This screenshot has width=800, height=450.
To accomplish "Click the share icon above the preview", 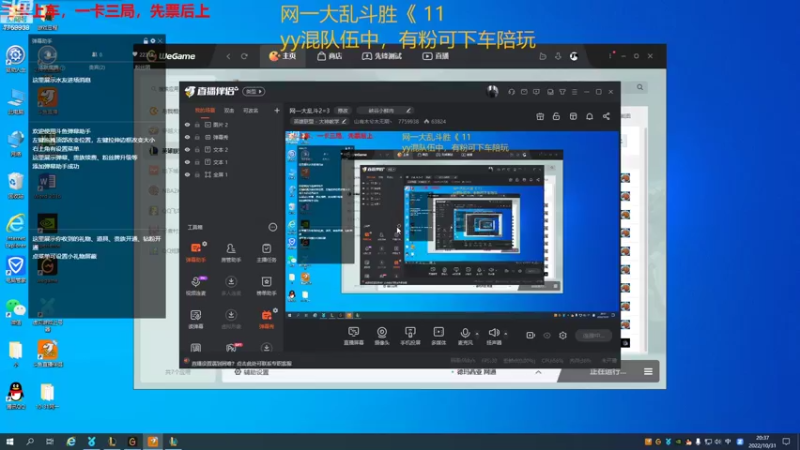I will point(606,116).
